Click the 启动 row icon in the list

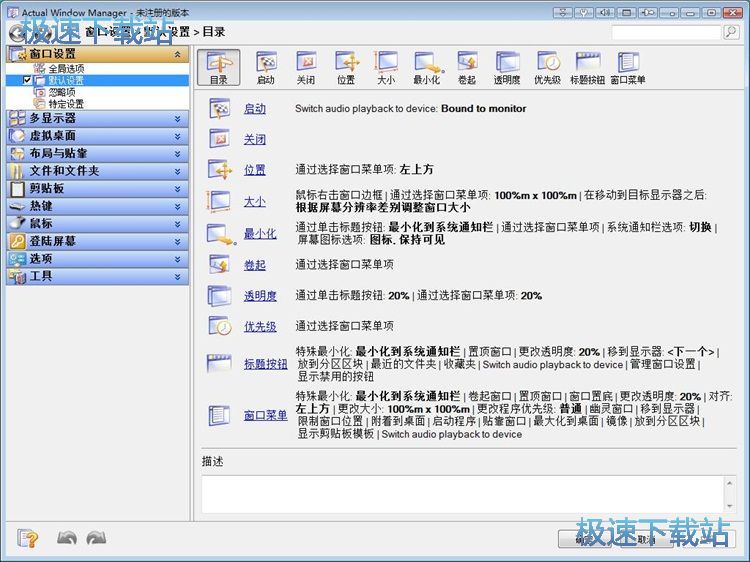(x=220, y=109)
